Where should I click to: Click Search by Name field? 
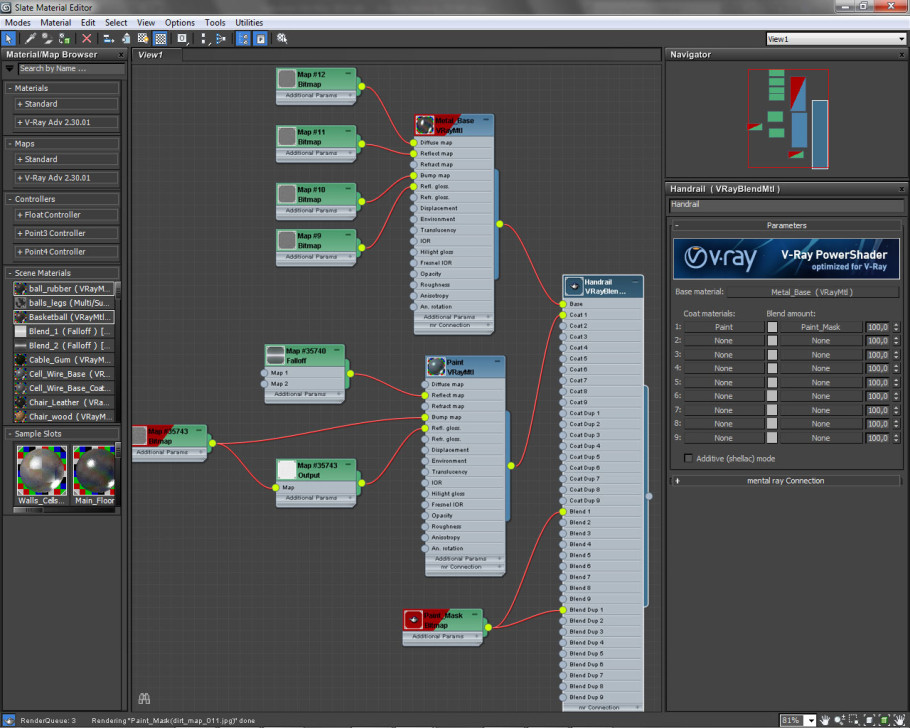[71, 69]
